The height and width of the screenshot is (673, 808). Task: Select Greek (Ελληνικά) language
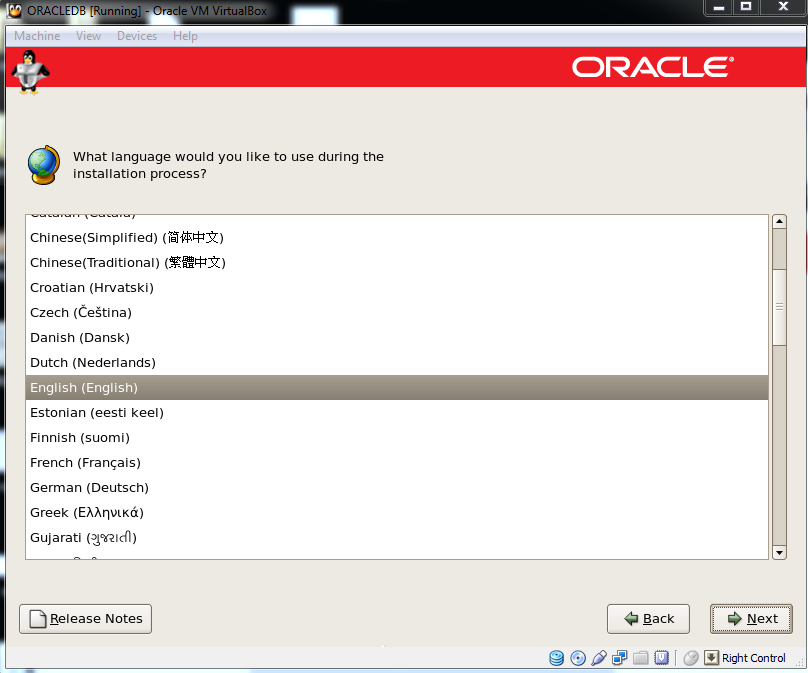(x=397, y=512)
